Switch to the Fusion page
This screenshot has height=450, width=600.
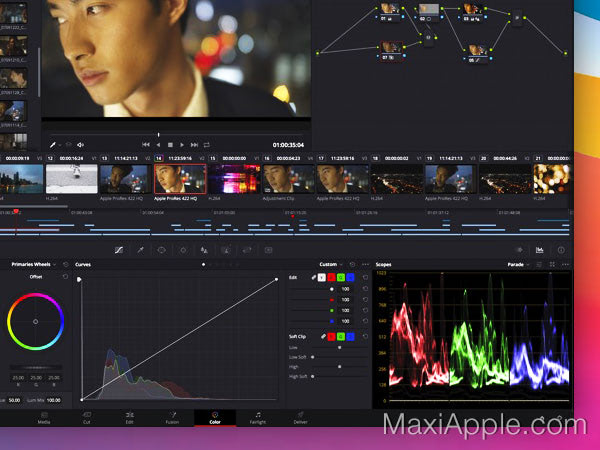(172, 418)
